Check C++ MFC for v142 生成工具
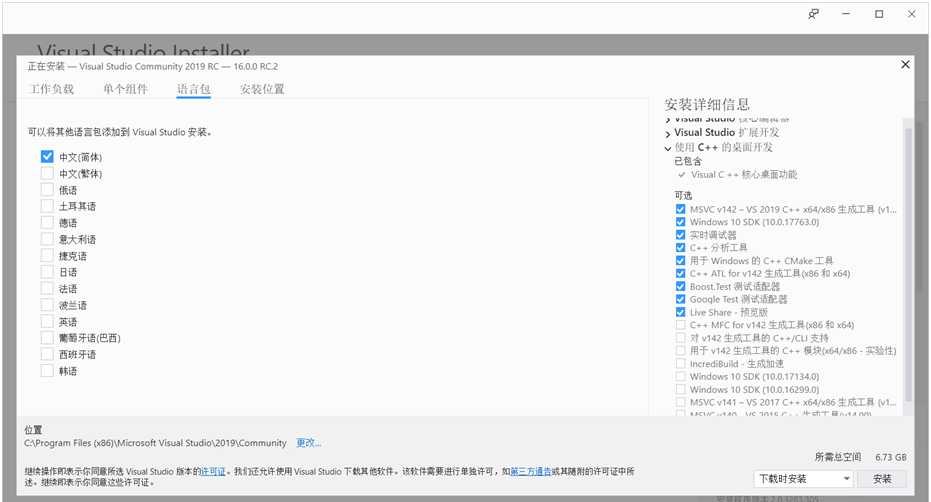931x502 pixels. [680, 325]
